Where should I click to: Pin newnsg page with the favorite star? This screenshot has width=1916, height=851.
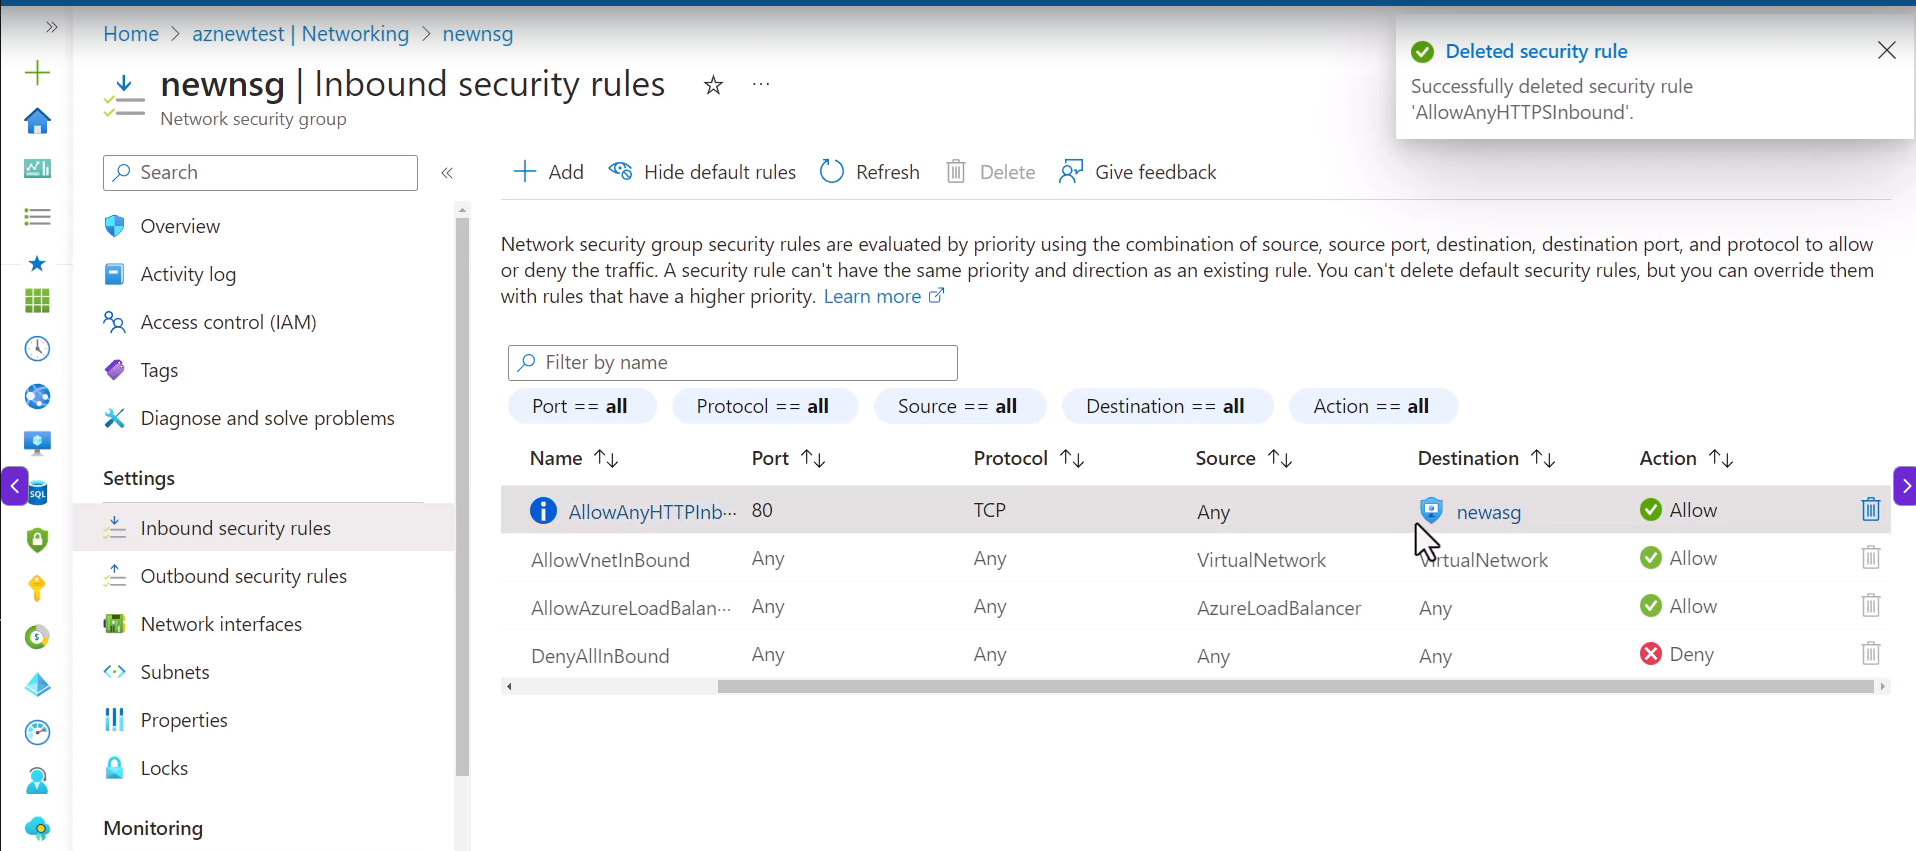pyautogui.click(x=713, y=85)
